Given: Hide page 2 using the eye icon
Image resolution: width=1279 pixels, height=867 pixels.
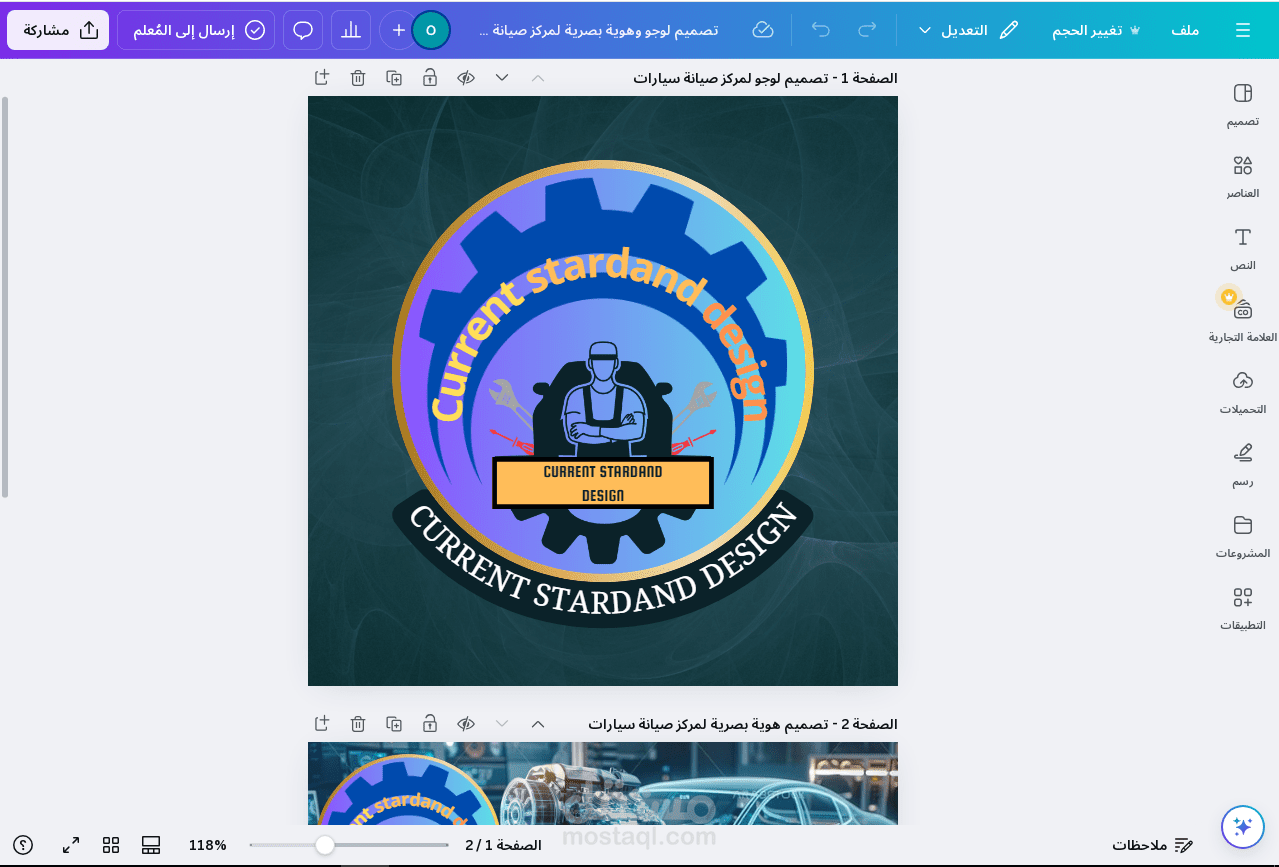Looking at the screenshot, I should click(466, 723).
